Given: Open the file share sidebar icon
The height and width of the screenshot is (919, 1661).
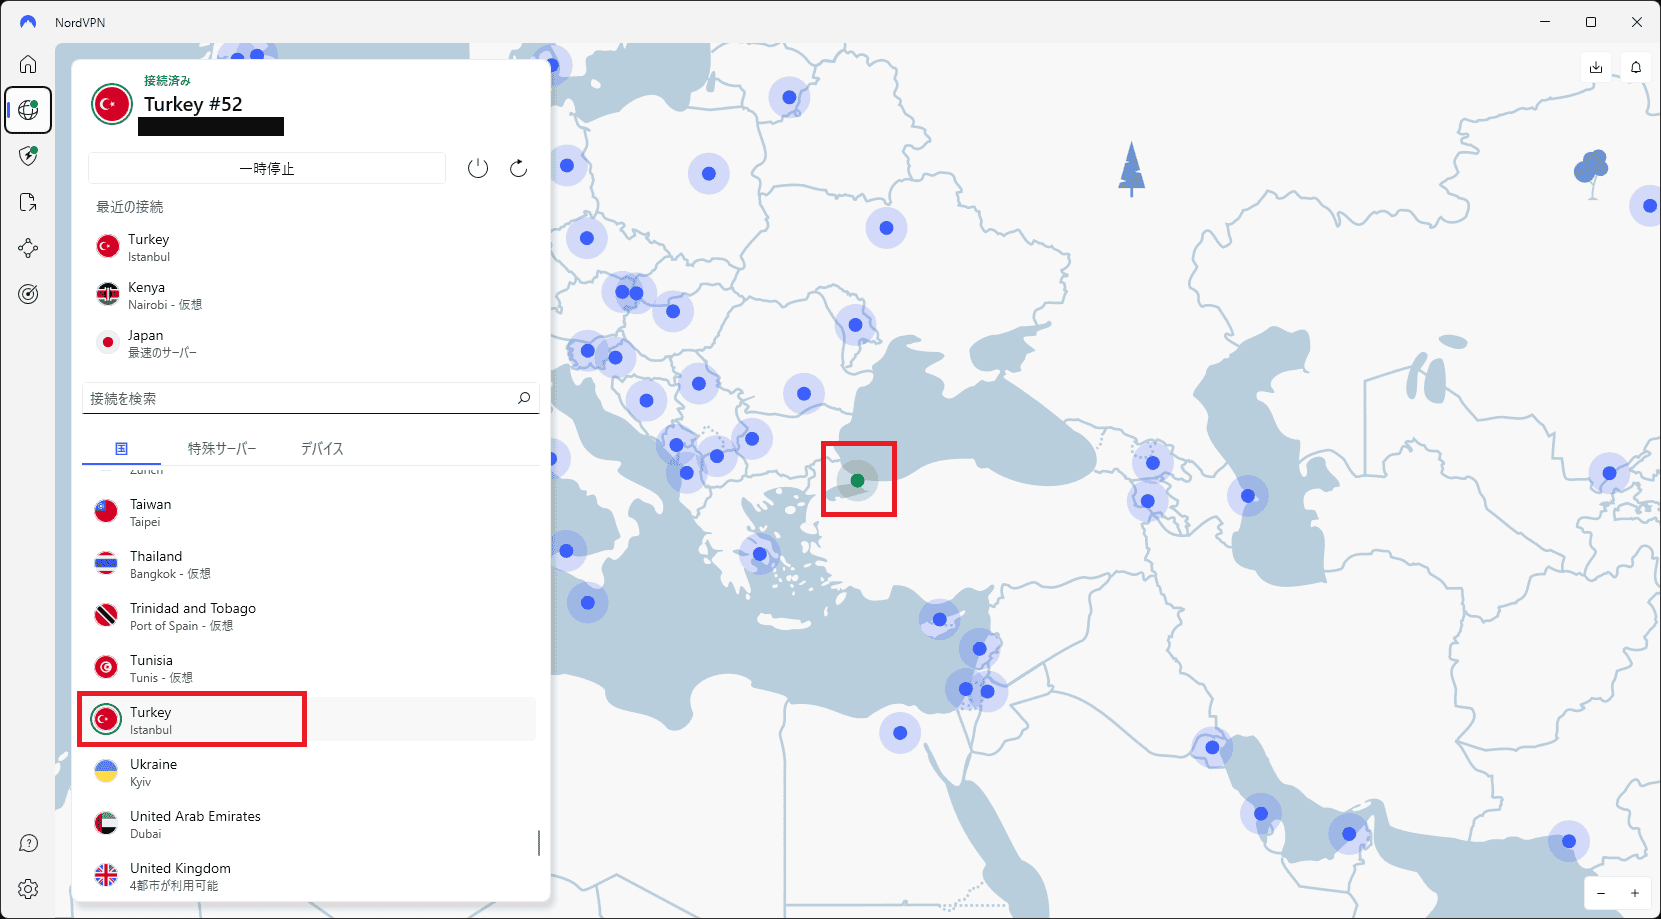Looking at the screenshot, I should 28,202.
